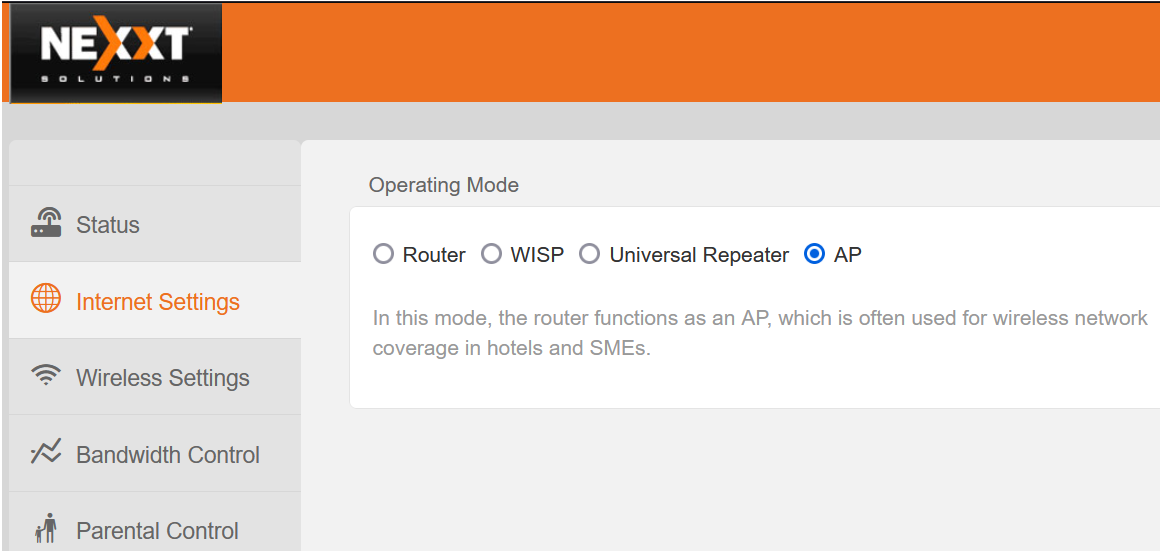Click the selected AP radio button
This screenshot has height=551, width=1160.
coord(814,254)
